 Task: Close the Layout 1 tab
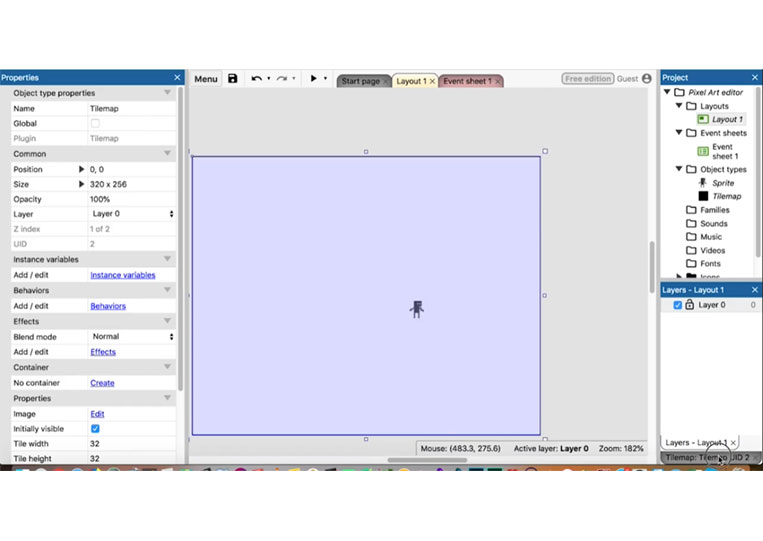coord(432,81)
